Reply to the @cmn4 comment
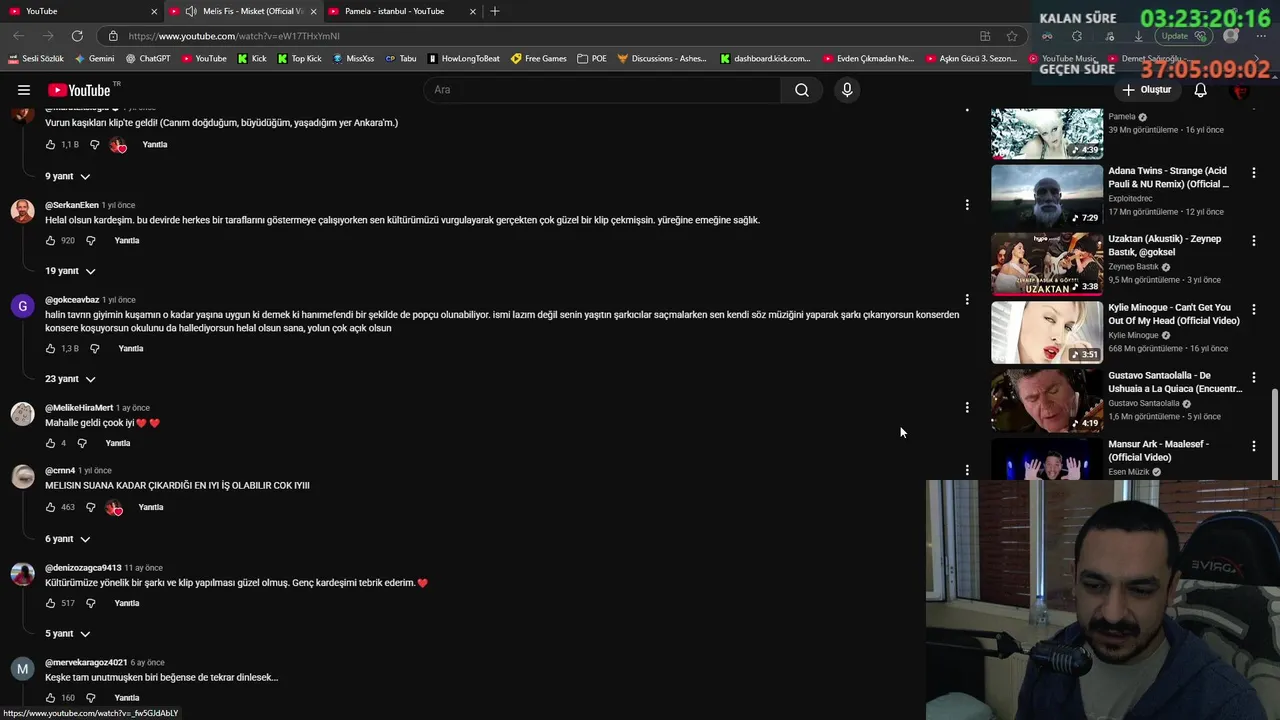Screen dimensions: 1280x720 tap(151, 507)
